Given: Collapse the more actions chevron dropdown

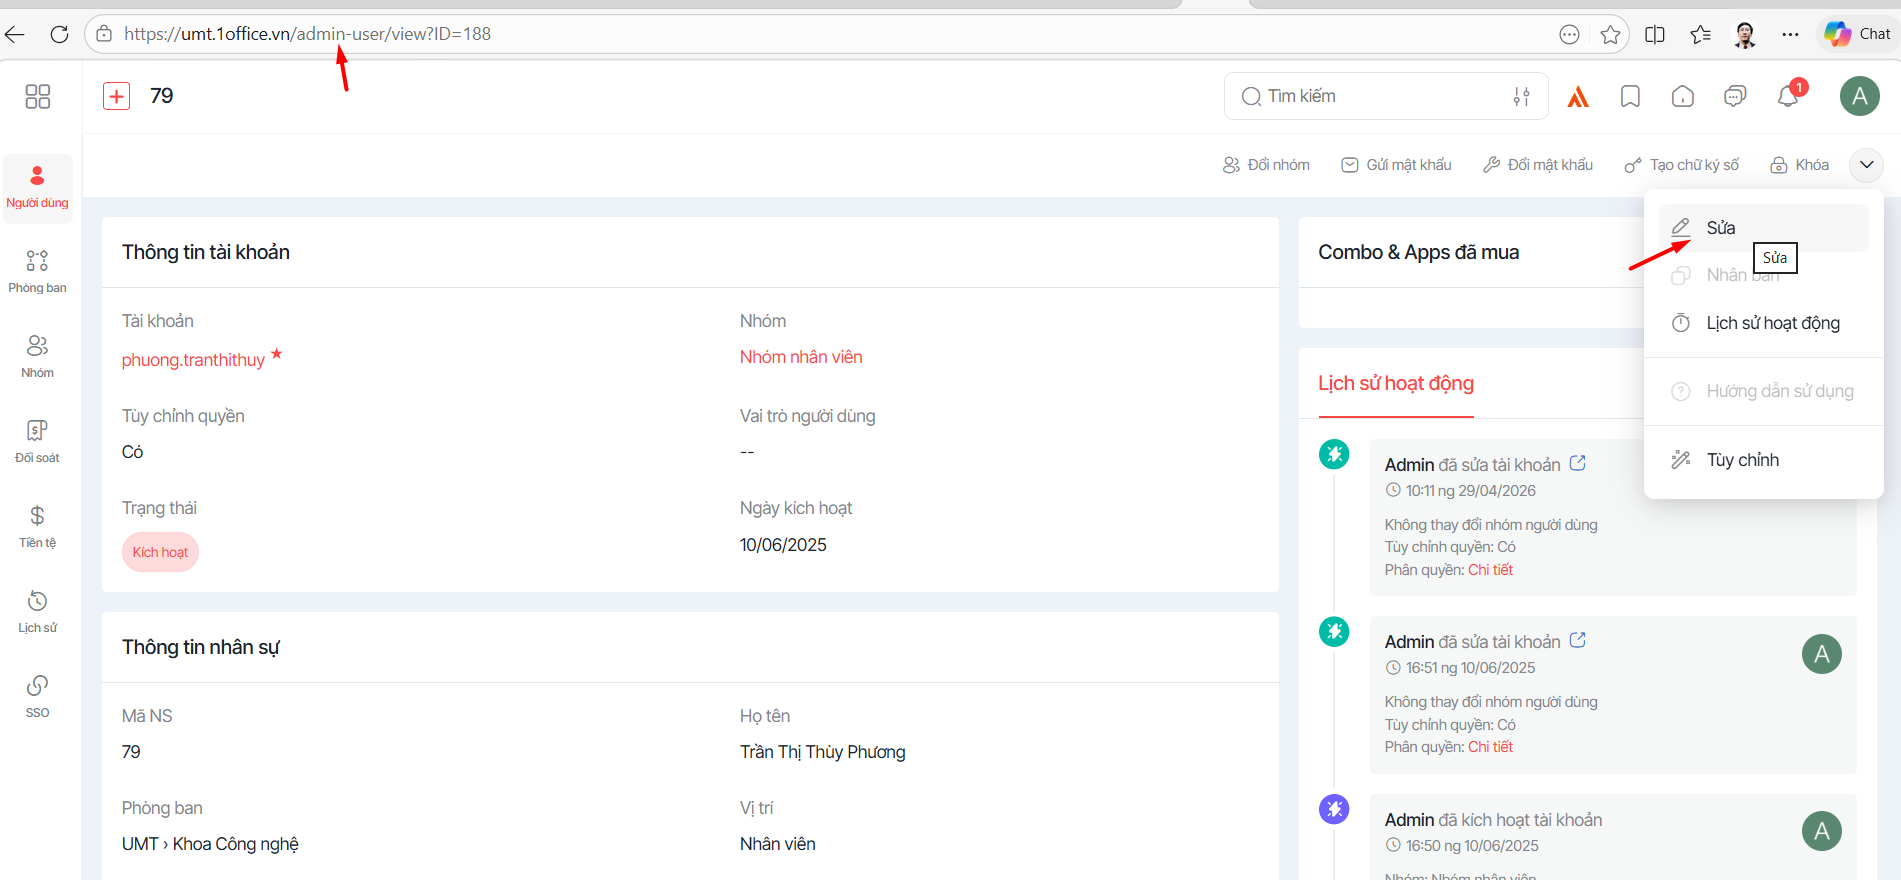Looking at the screenshot, I should click(1866, 165).
